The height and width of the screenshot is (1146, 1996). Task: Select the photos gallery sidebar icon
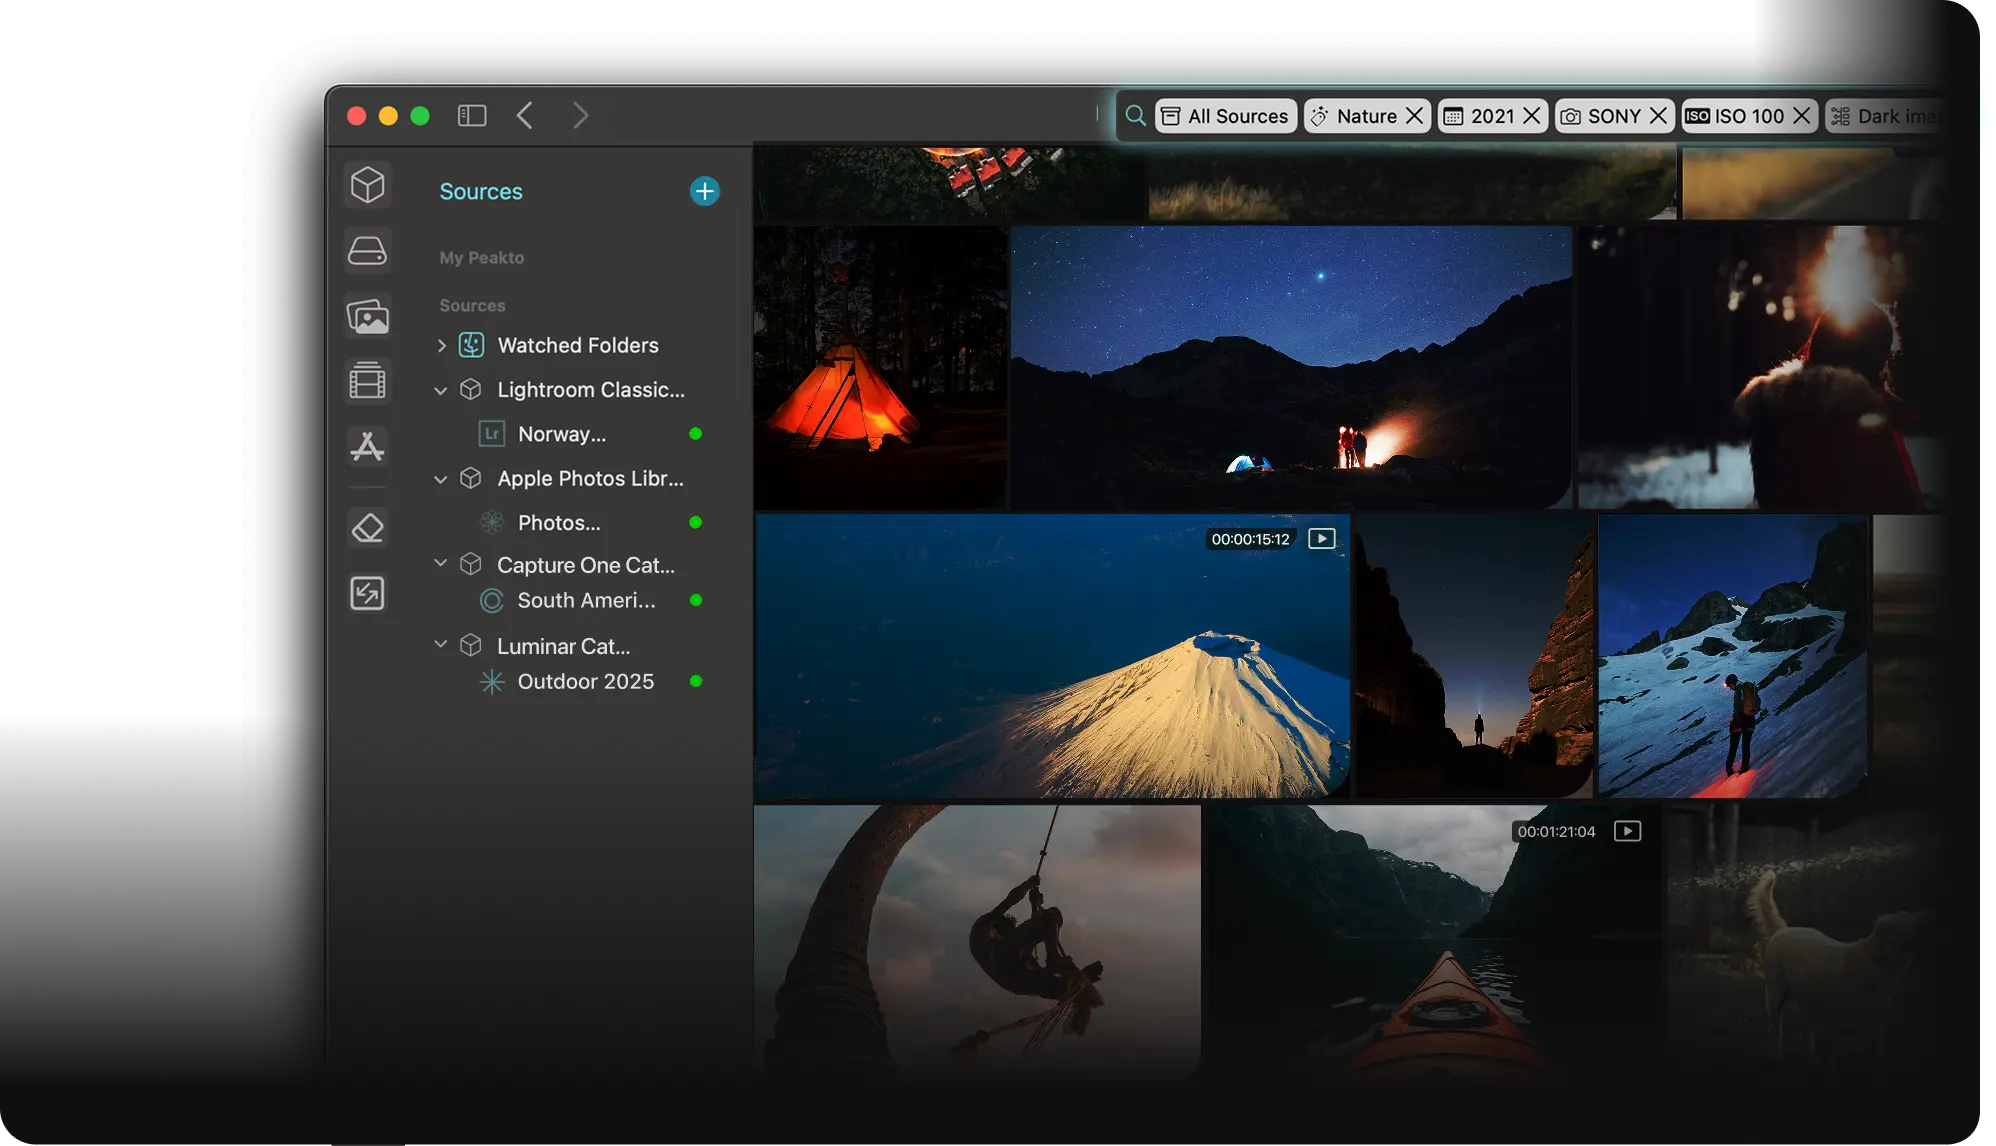click(x=367, y=317)
